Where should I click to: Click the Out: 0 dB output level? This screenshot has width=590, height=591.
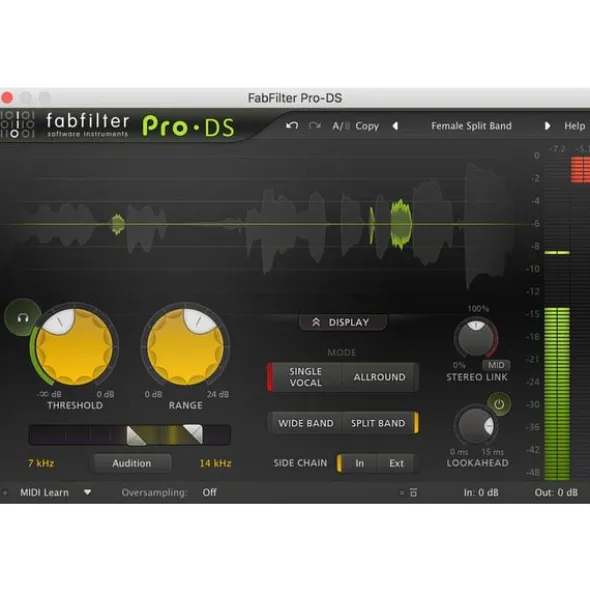(x=556, y=492)
